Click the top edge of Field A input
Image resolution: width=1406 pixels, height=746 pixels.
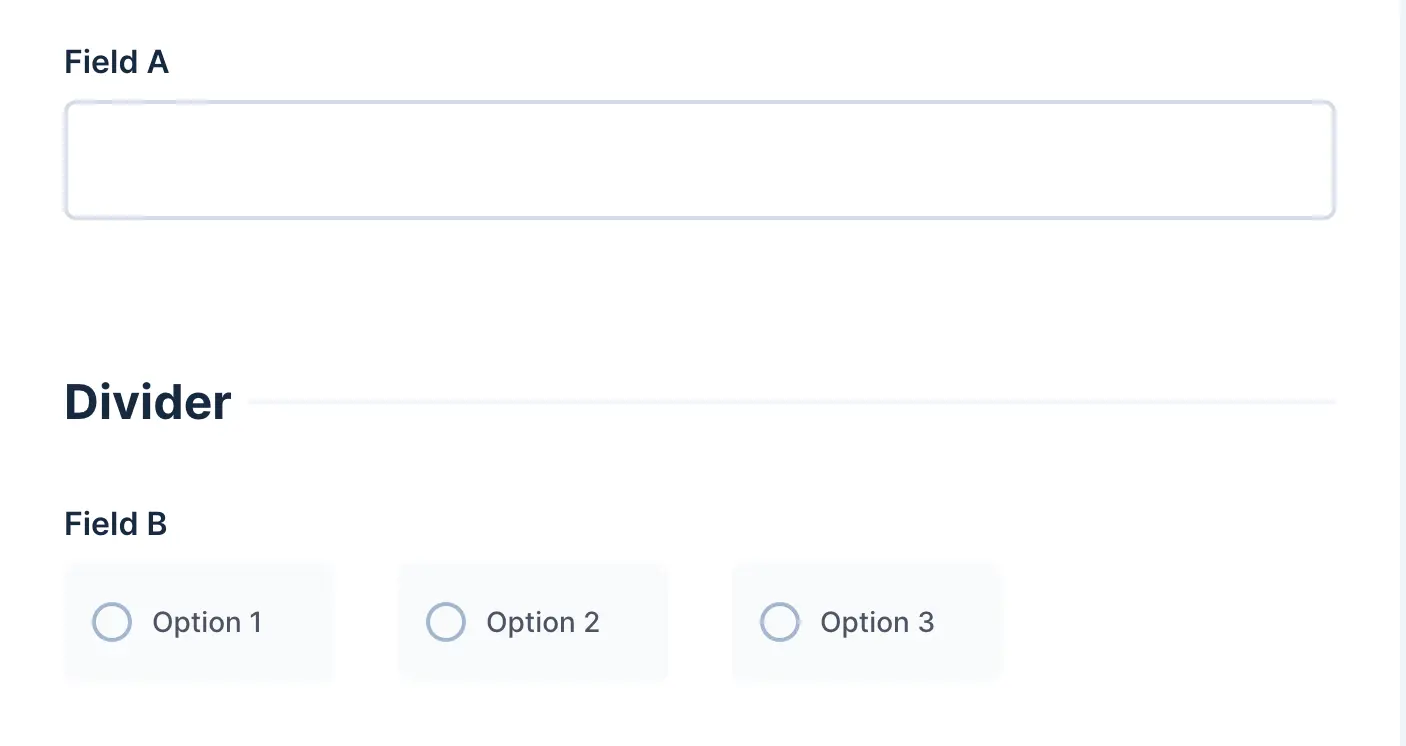click(700, 101)
